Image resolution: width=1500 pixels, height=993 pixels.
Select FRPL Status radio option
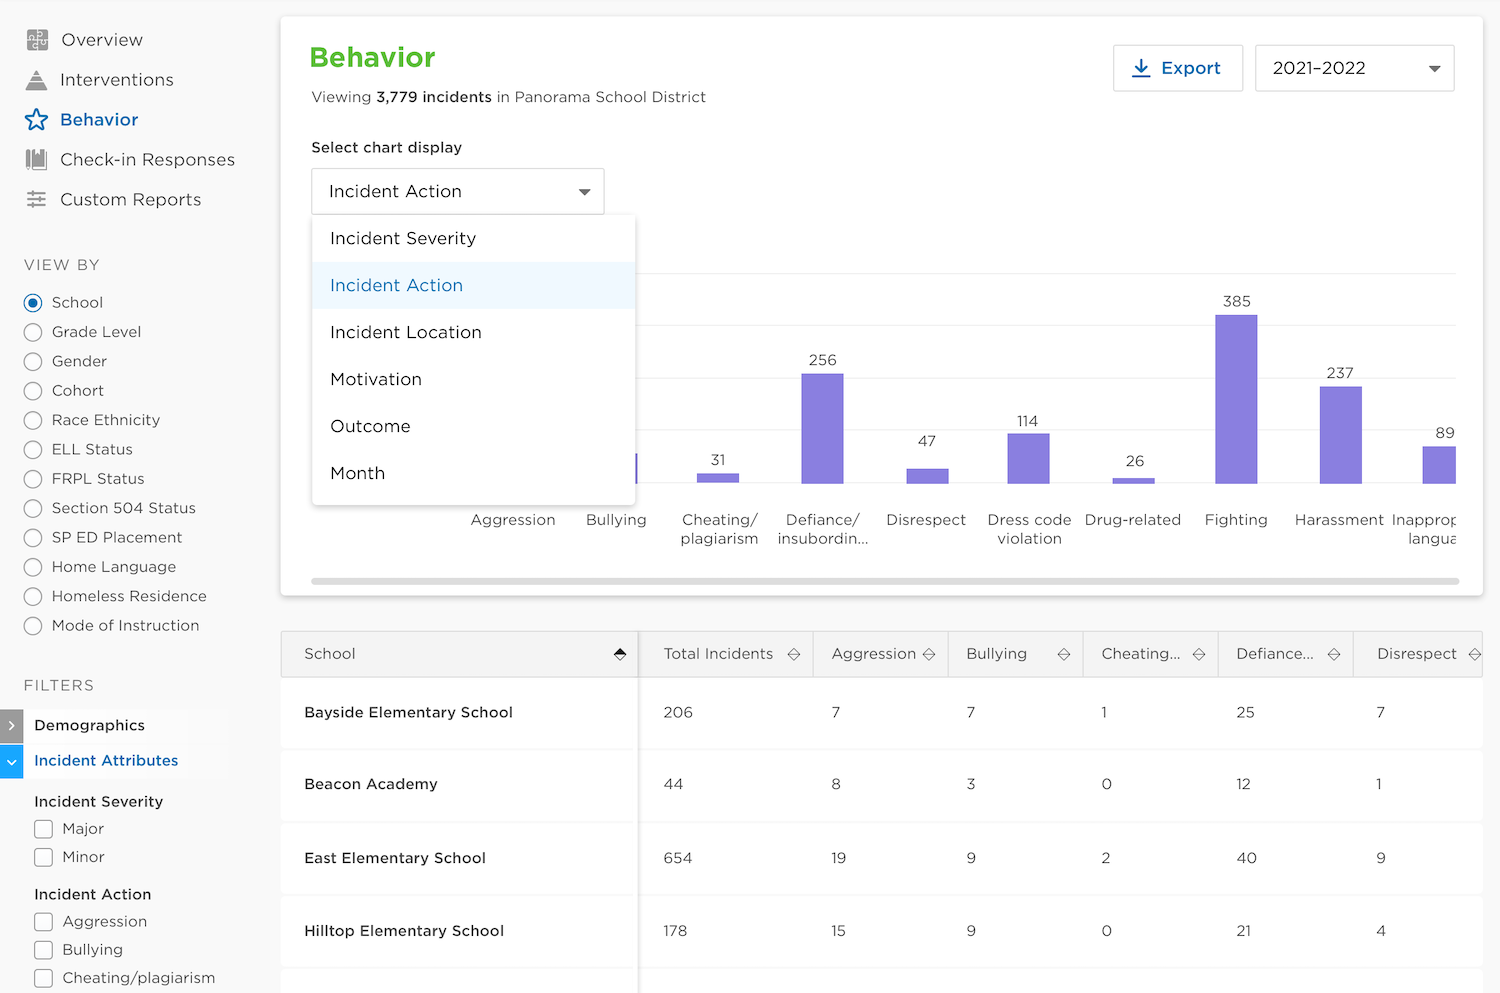(33, 479)
